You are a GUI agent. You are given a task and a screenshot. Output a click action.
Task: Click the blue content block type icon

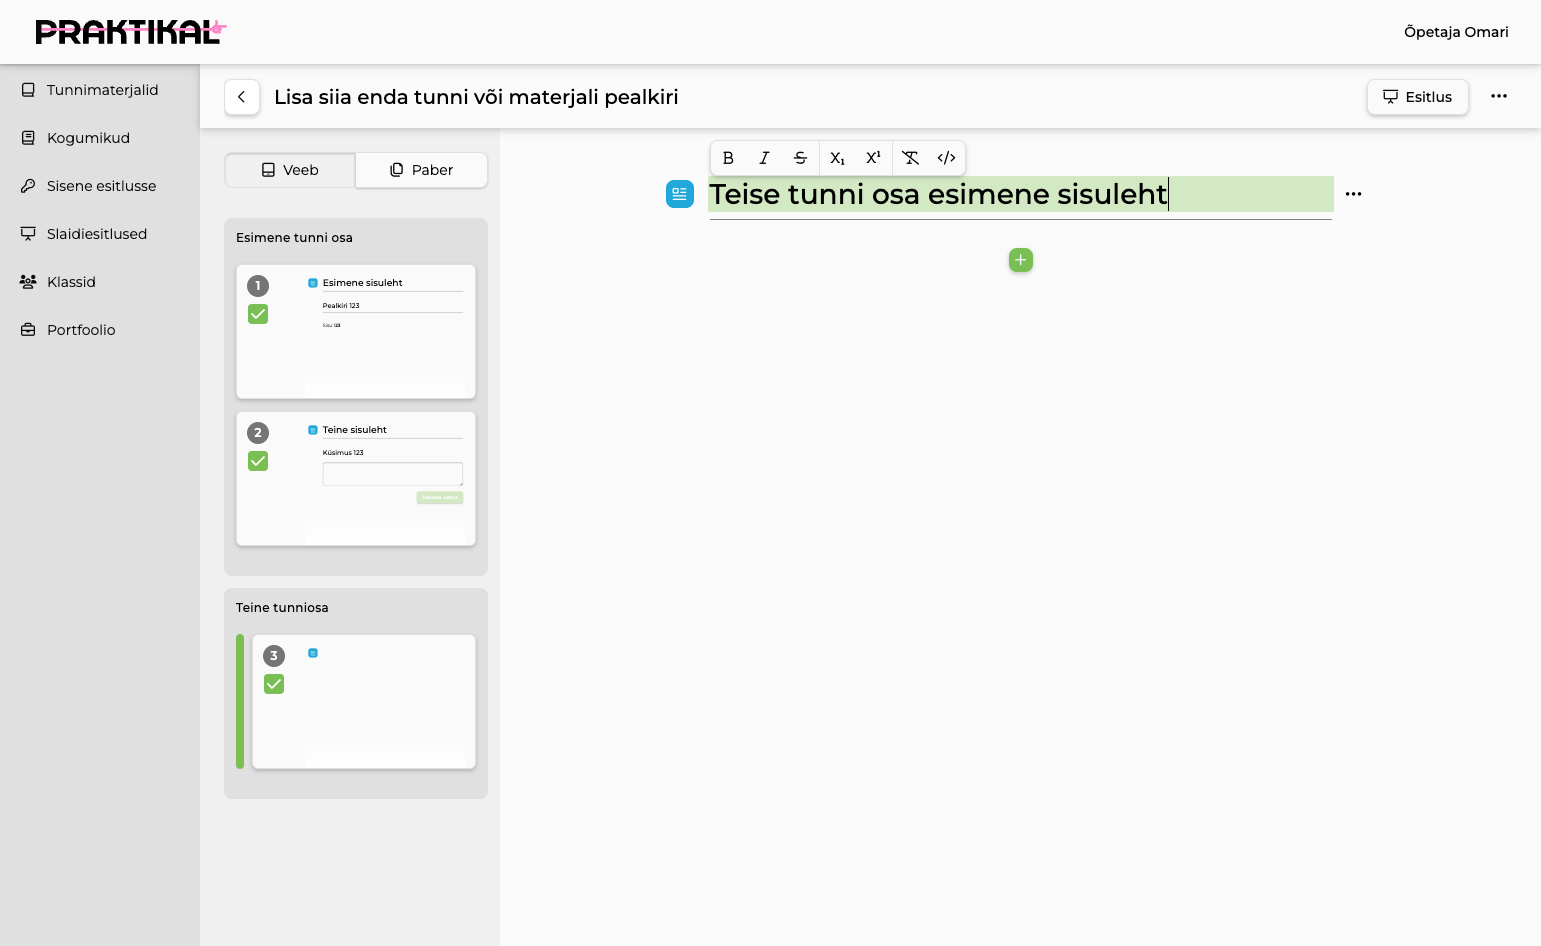(x=680, y=194)
